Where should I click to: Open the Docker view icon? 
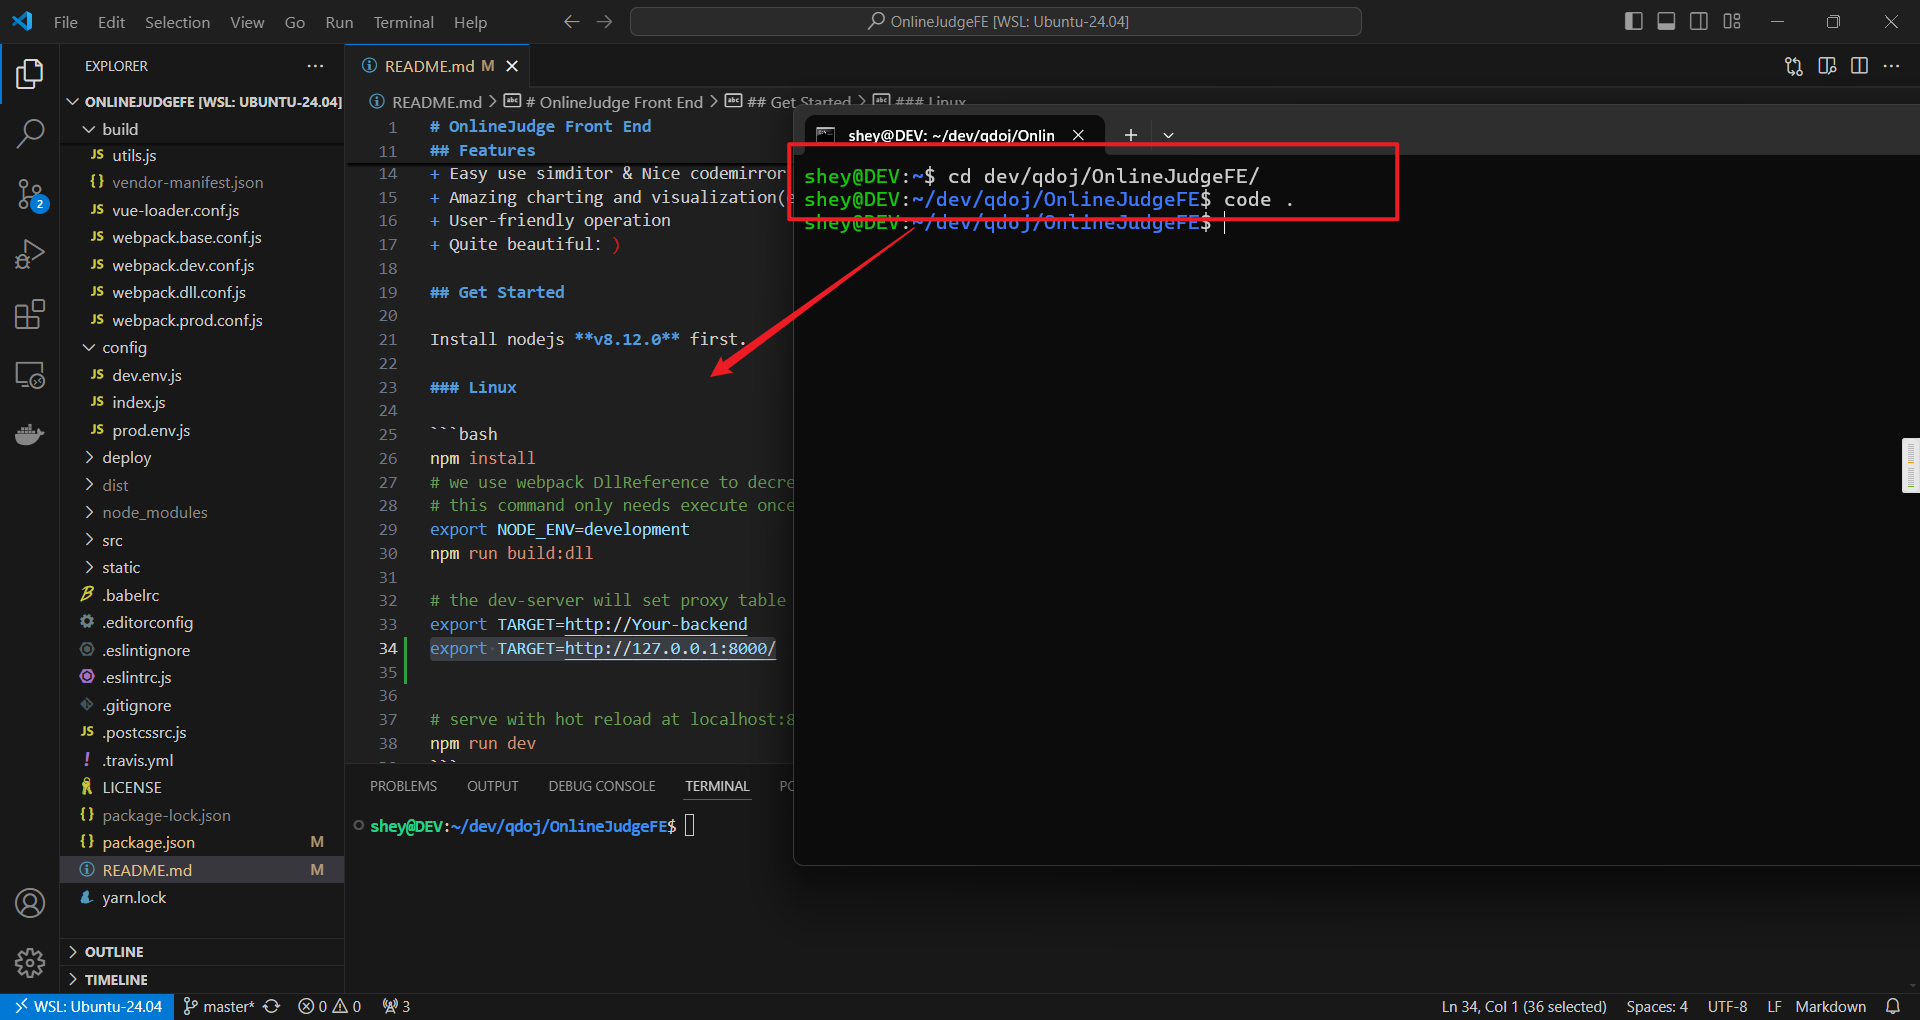click(x=30, y=435)
